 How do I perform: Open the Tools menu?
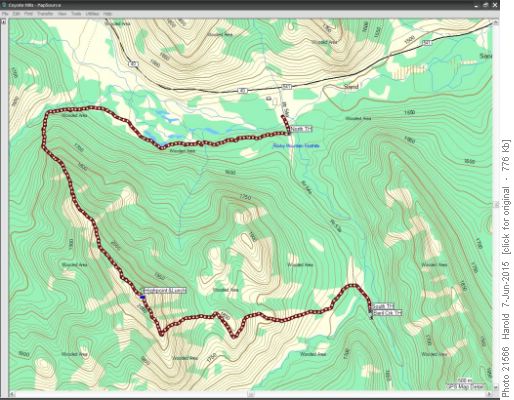click(x=76, y=14)
